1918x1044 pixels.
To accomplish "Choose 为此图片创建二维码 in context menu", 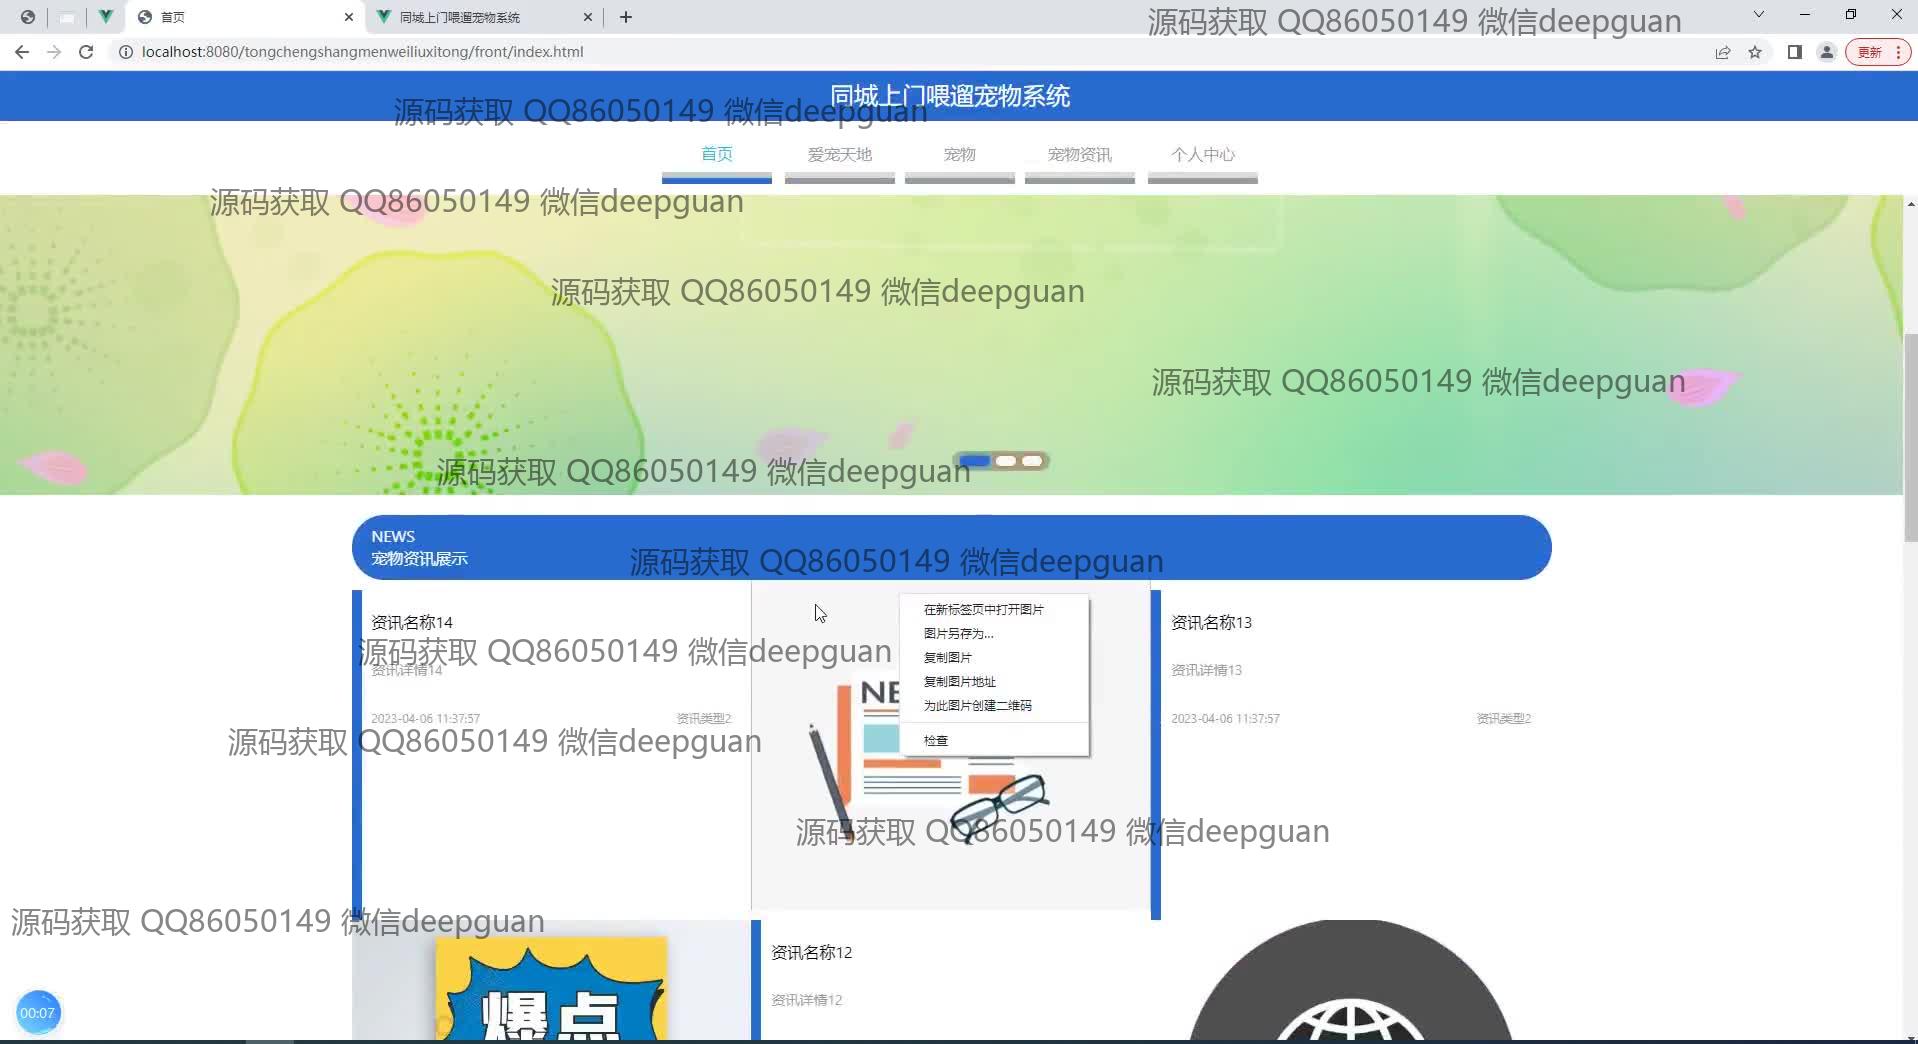I will [x=994, y=705].
